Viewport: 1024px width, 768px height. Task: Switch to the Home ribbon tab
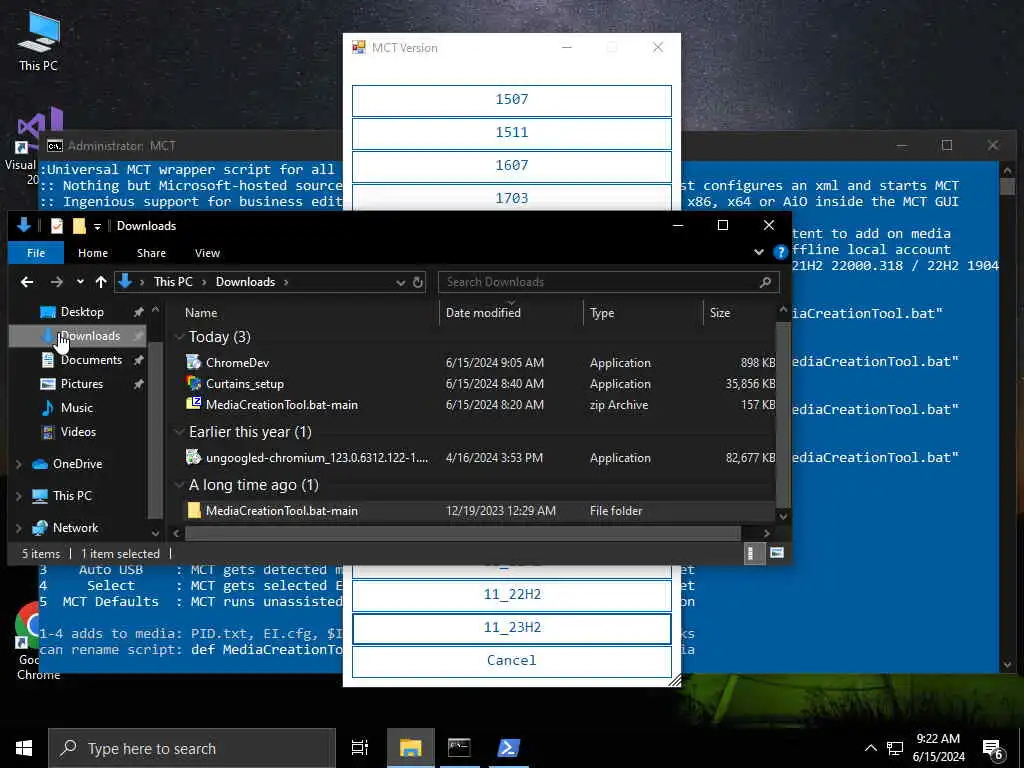[x=93, y=253]
